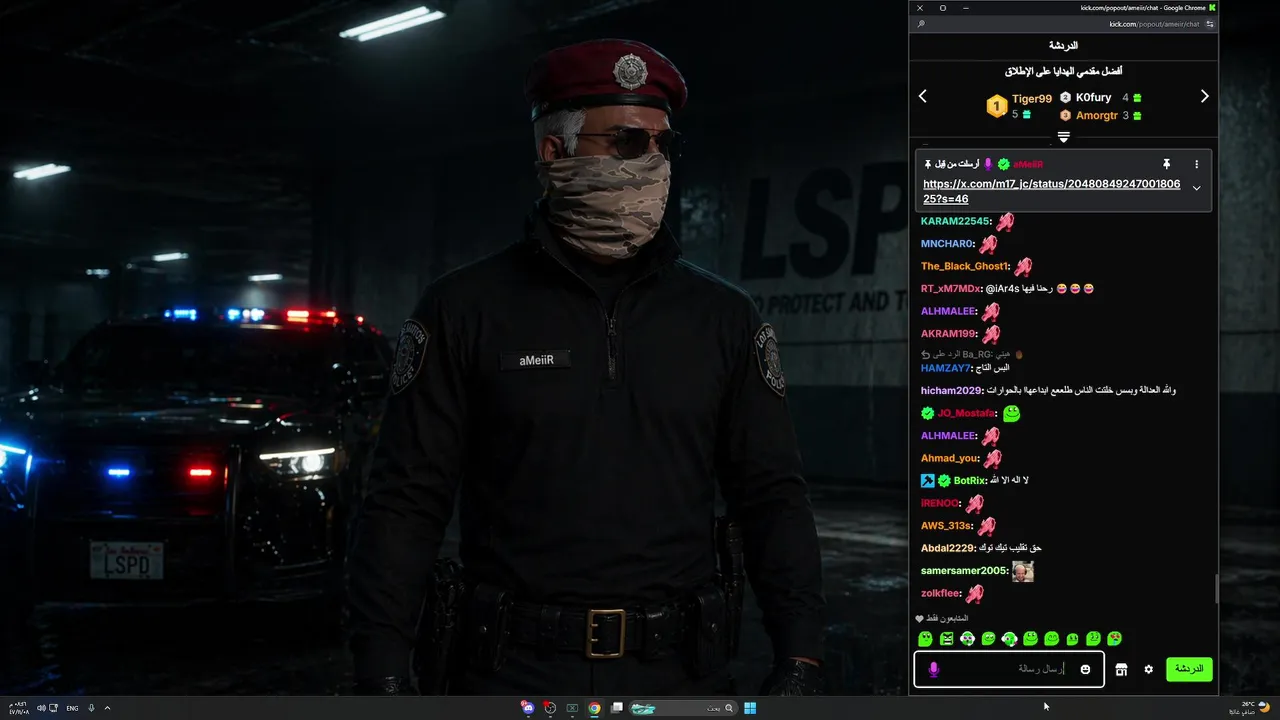Click username AWS_313s in chat
Viewport: 1280px width, 720px height.
[x=946, y=526]
